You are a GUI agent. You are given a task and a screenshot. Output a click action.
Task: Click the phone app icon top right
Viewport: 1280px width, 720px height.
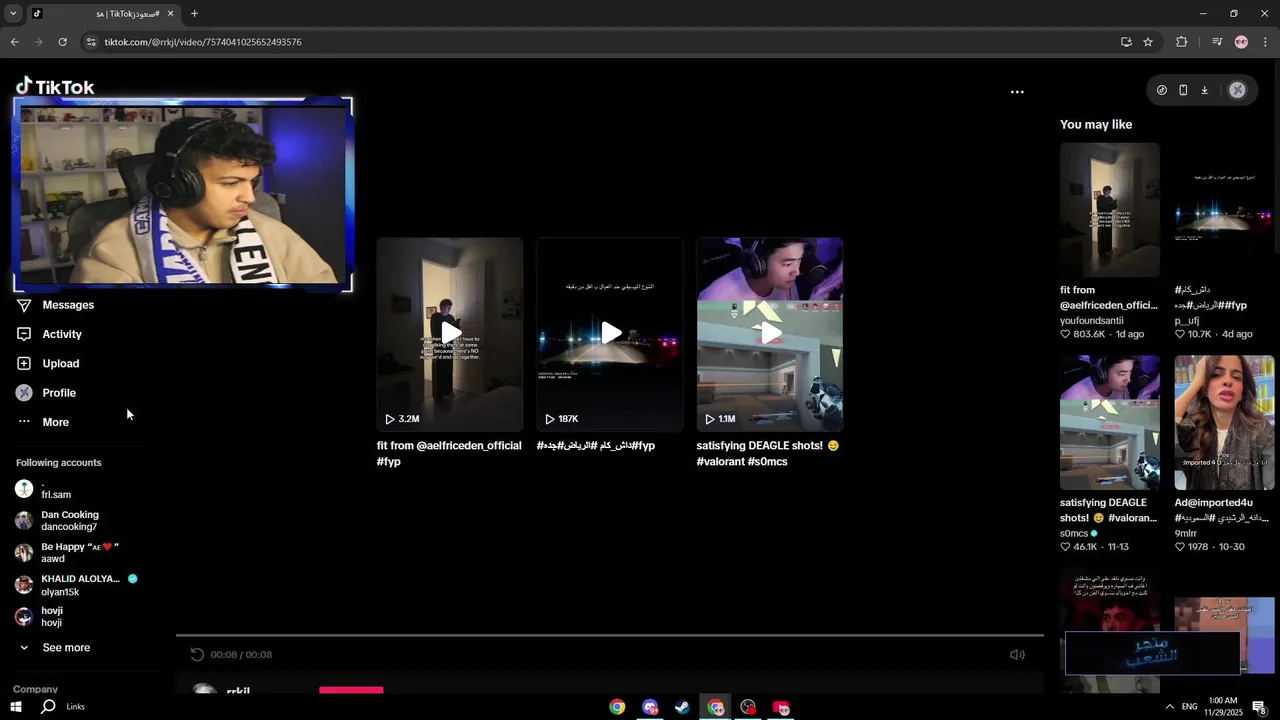point(1183,90)
